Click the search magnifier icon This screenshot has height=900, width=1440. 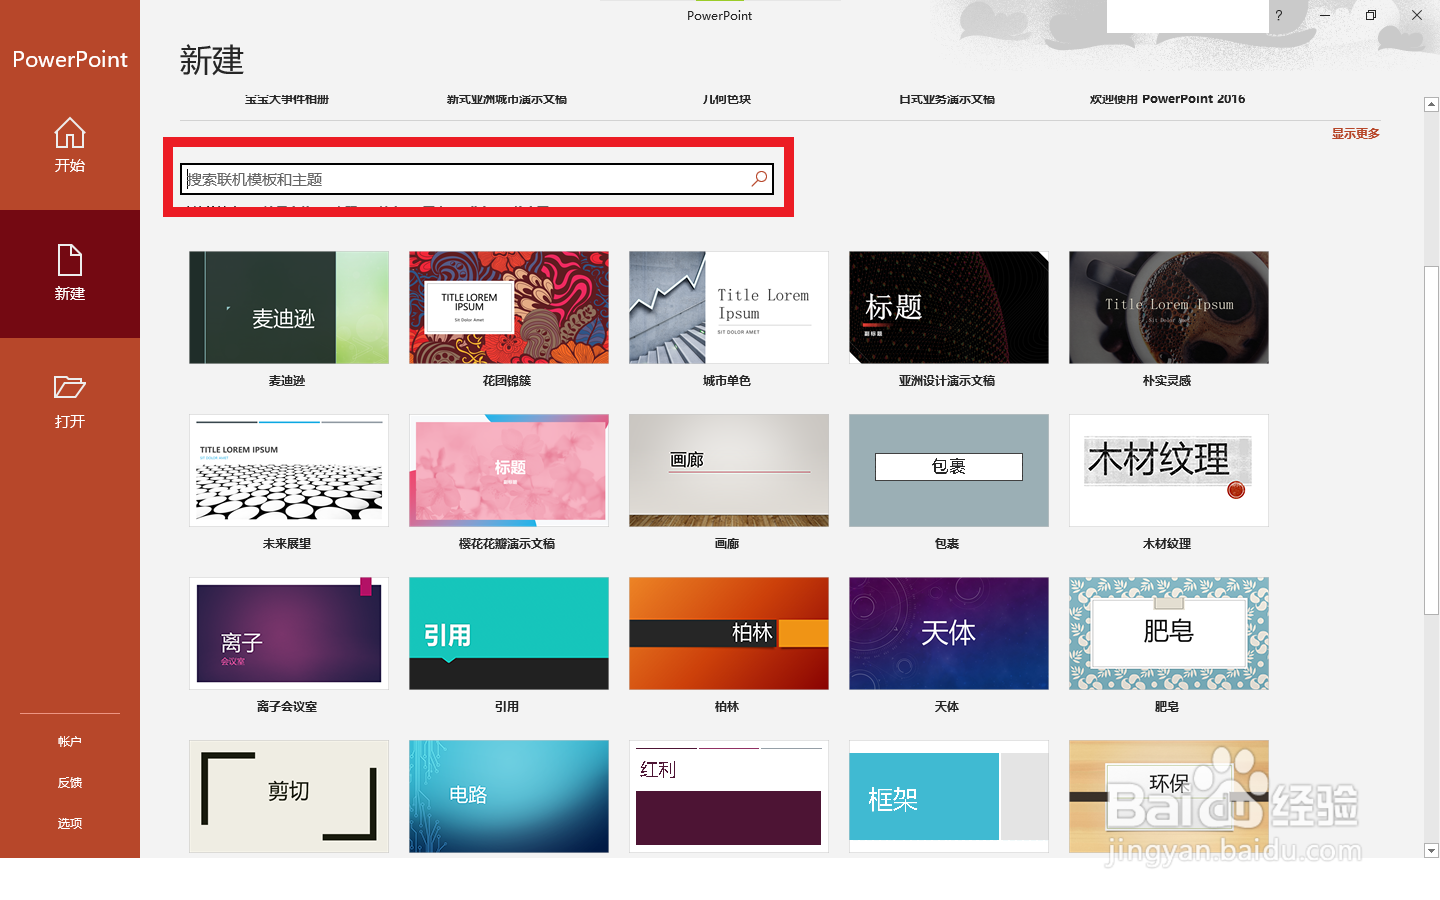click(759, 179)
